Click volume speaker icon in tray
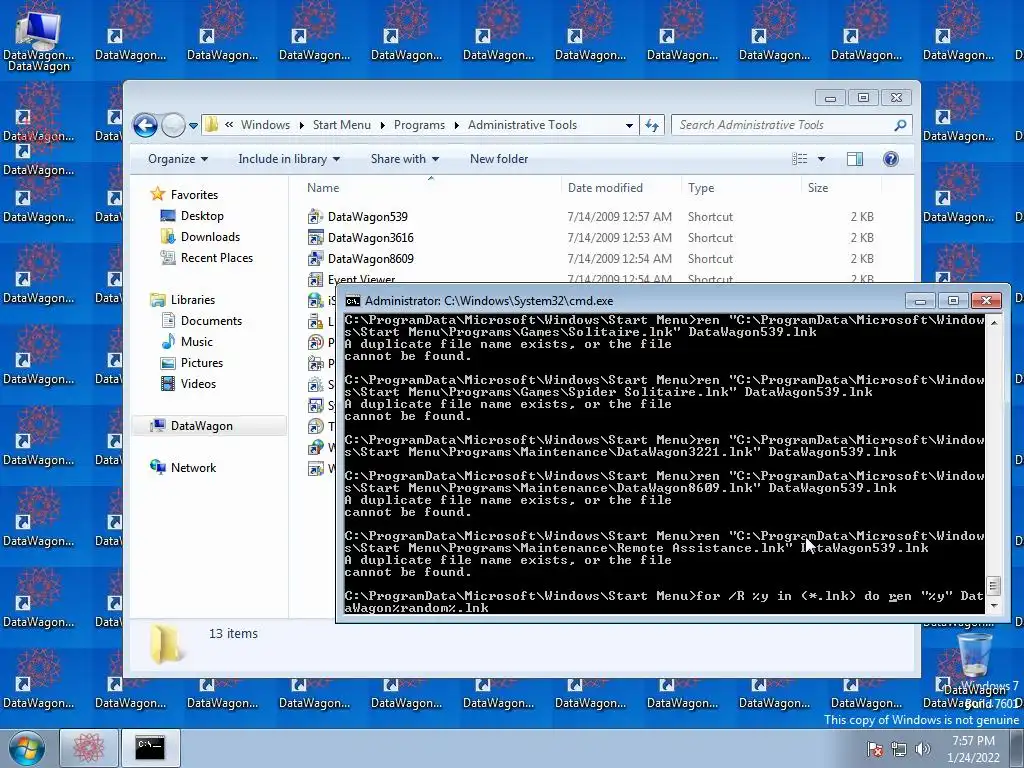This screenshot has width=1024, height=768. [922, 749]
